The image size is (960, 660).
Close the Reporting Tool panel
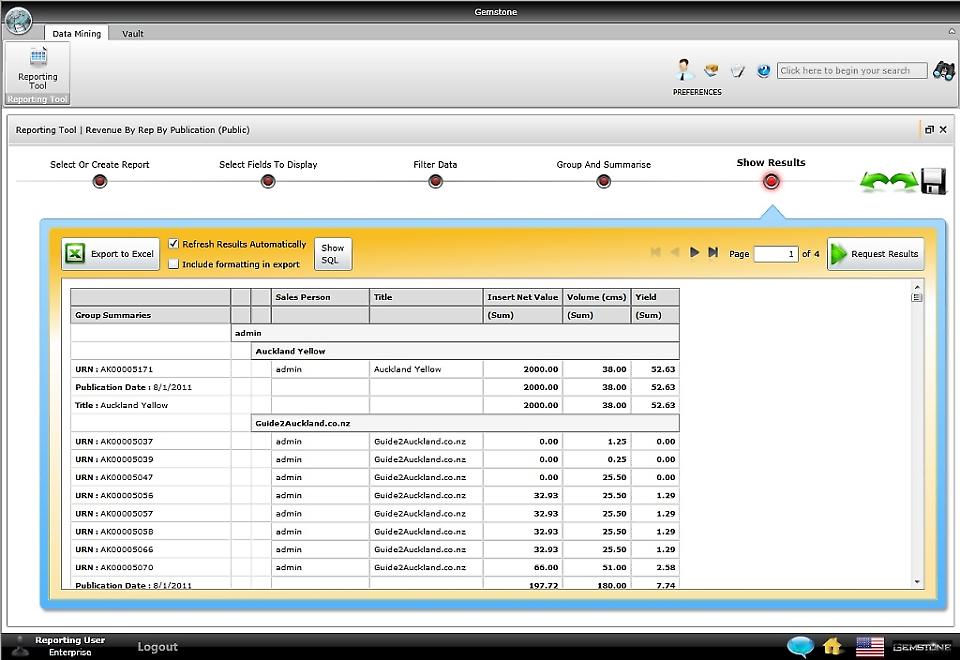click(943, 130)
